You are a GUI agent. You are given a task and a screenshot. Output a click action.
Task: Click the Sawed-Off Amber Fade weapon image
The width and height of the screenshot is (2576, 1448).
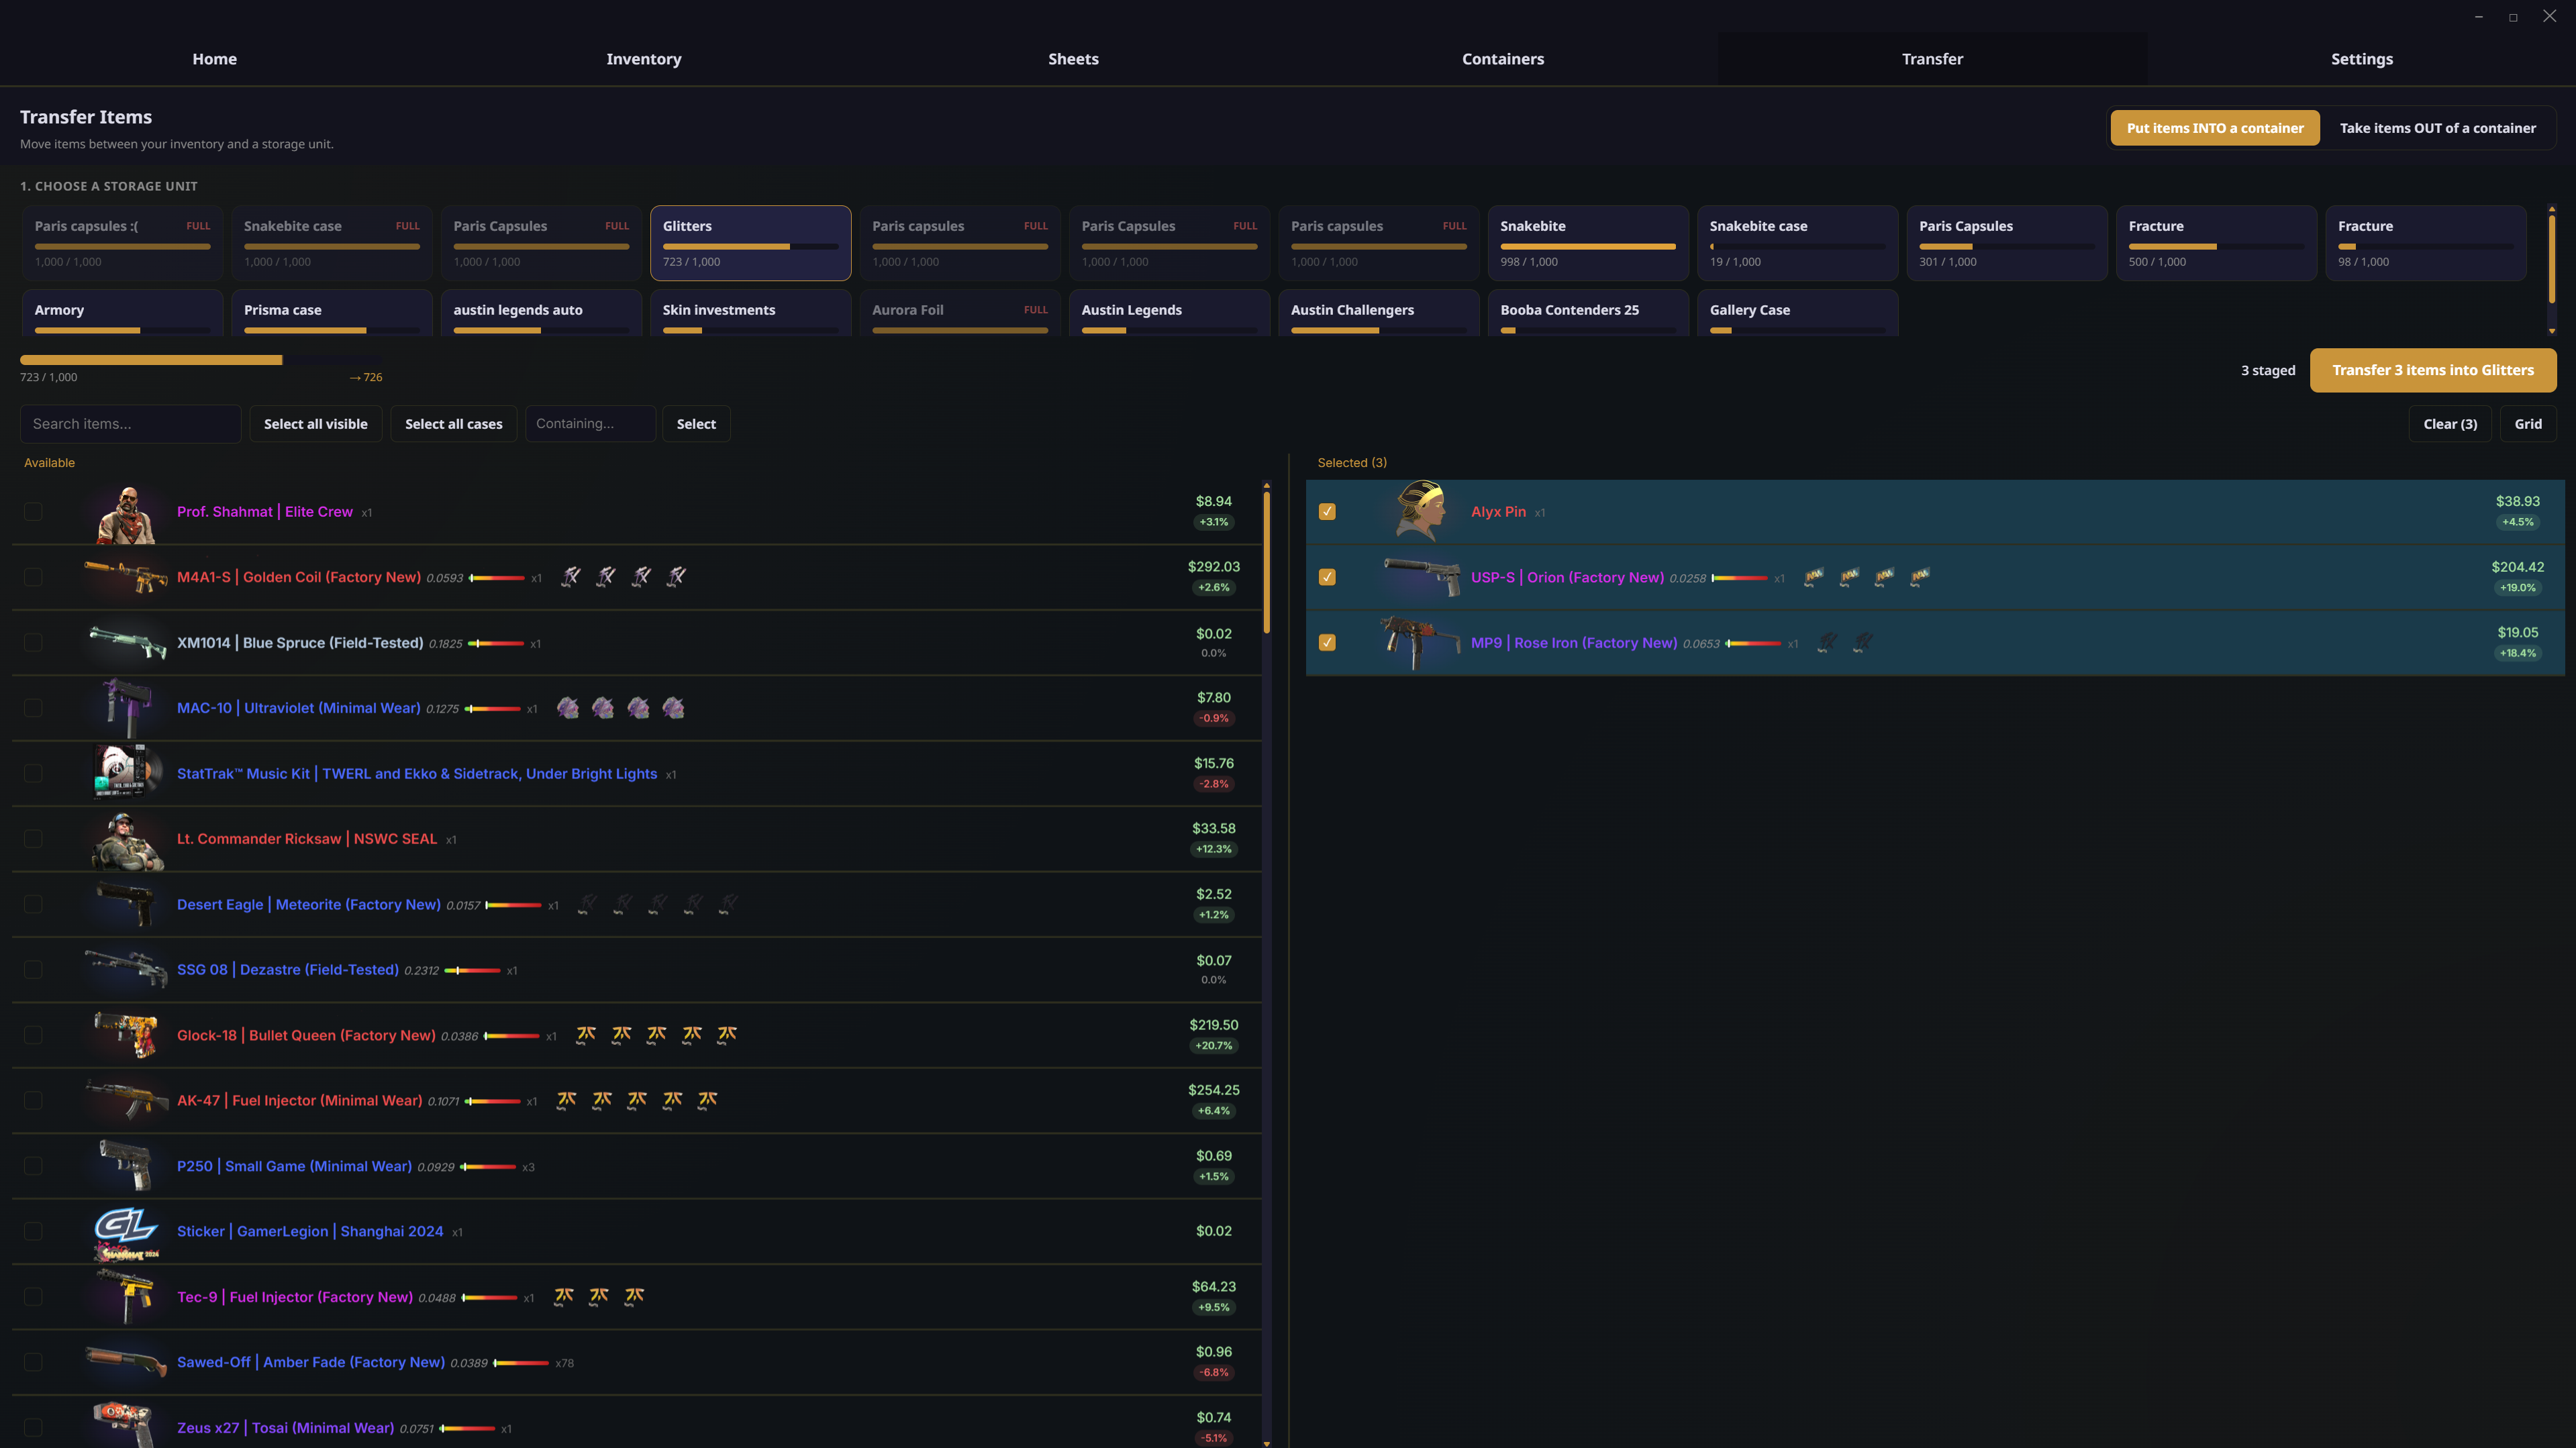point(126,1362)
